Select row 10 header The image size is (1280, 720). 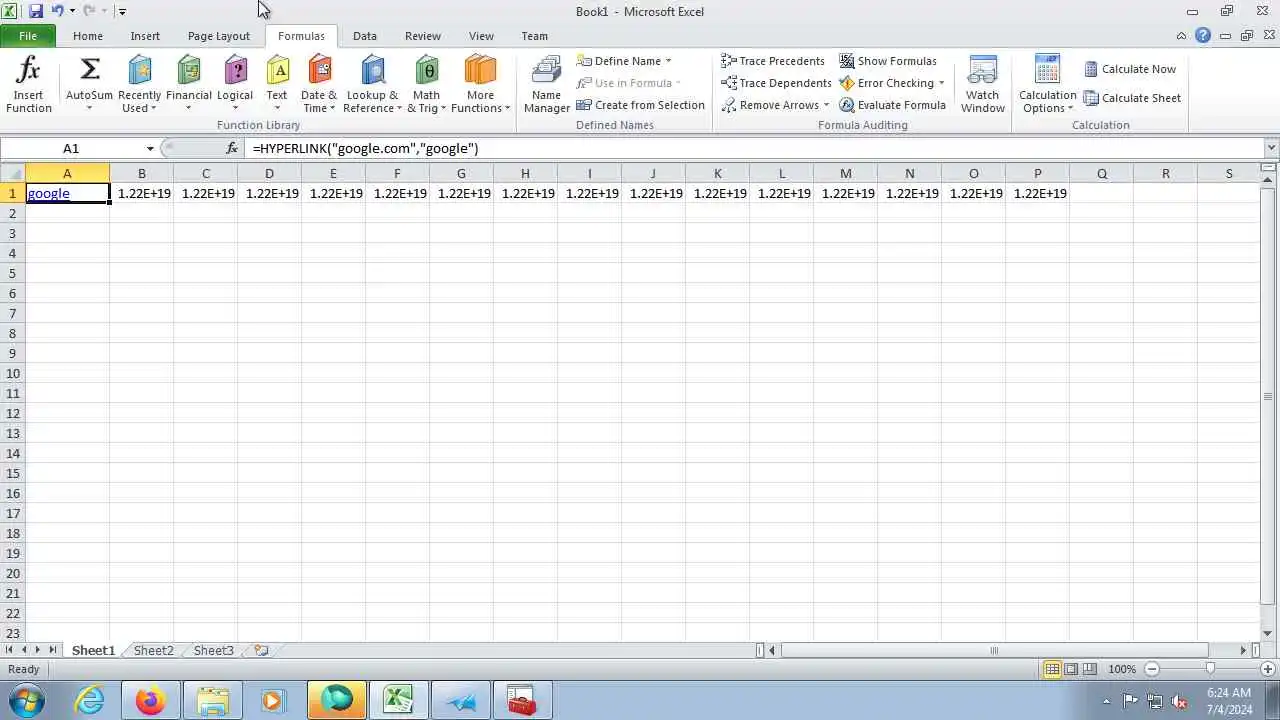[13, 373]
